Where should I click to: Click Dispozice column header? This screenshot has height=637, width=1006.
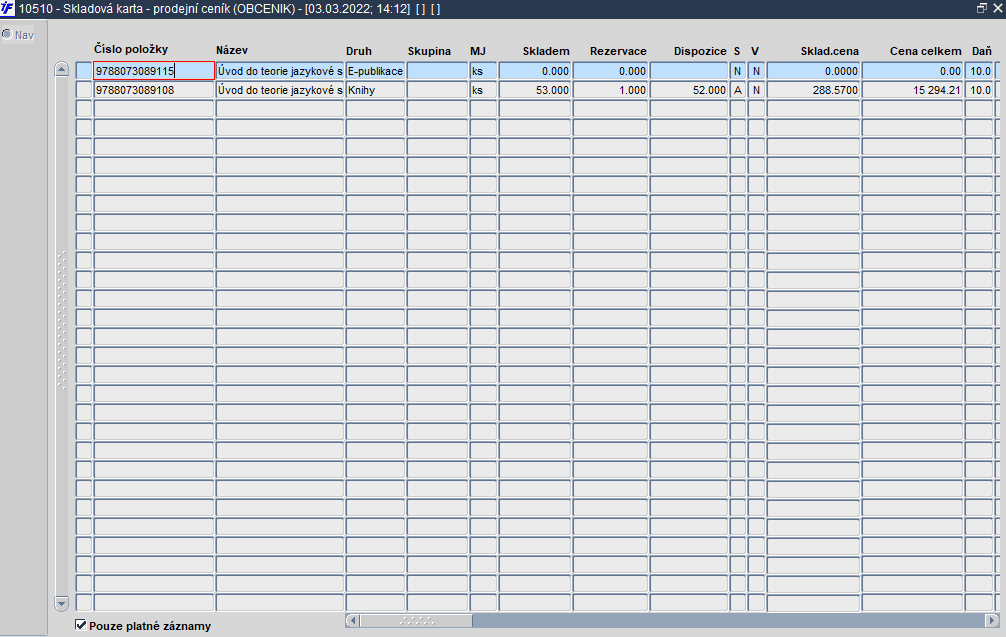click(700, 51)
